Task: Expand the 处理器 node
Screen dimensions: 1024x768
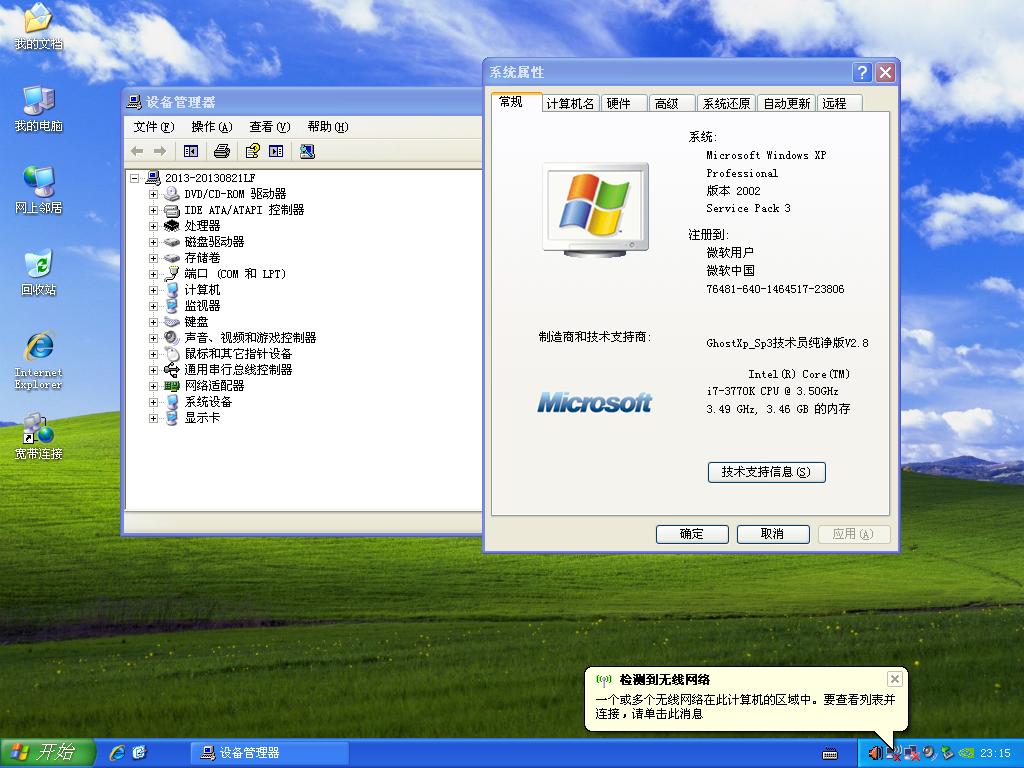Action: 153,226
